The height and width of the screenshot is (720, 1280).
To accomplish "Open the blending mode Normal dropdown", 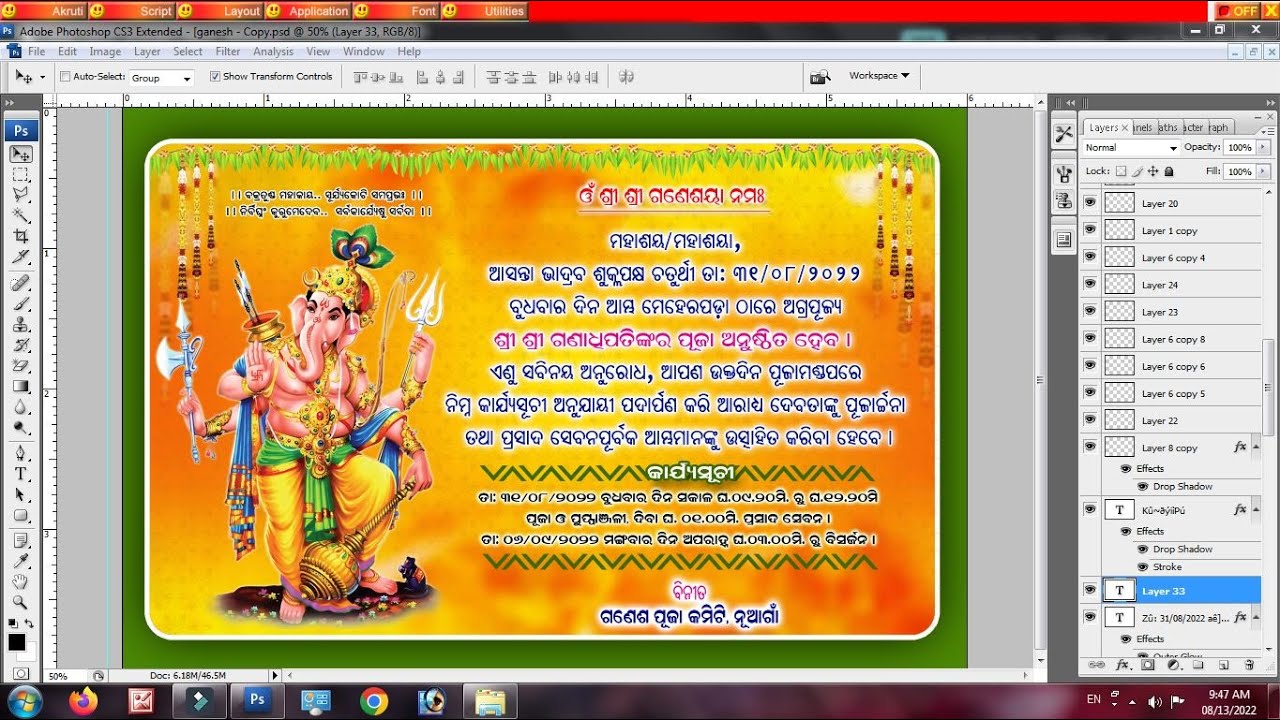I will [x=1131, y=147].
